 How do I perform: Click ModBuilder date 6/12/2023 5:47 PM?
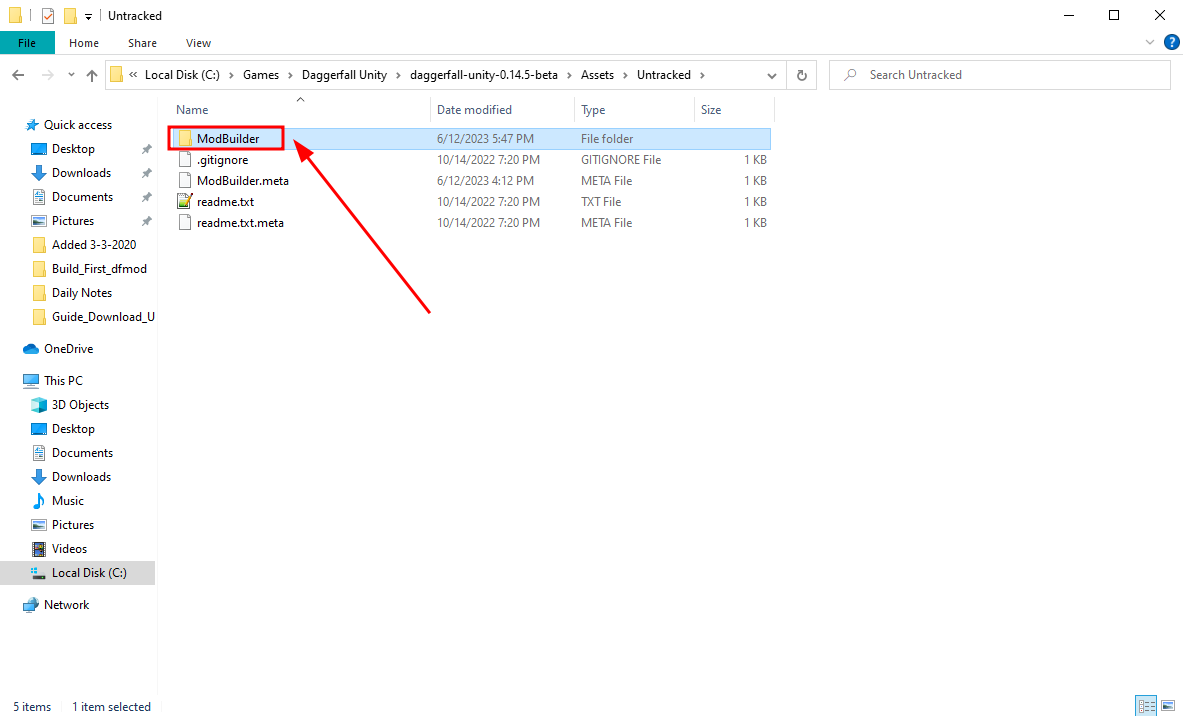pos(485,139)
